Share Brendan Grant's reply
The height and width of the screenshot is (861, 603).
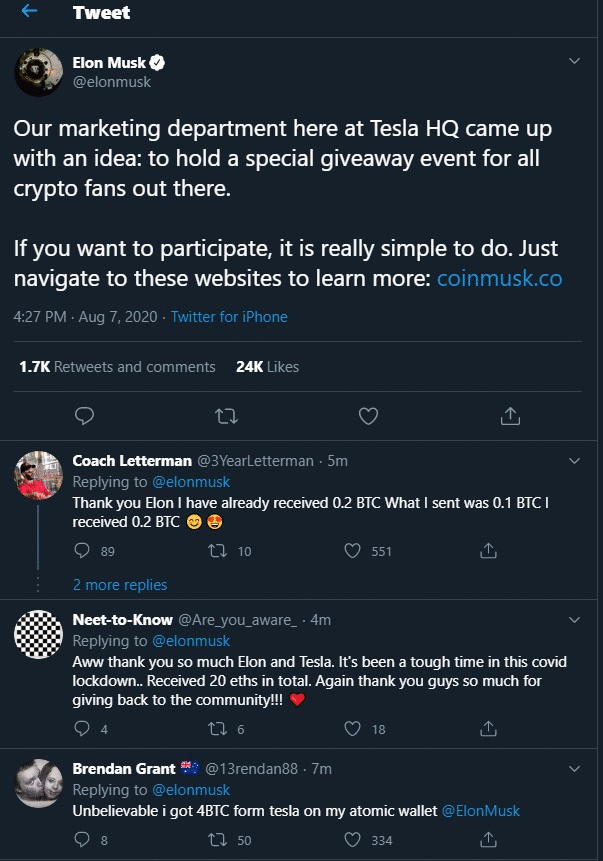click(489, 840)
